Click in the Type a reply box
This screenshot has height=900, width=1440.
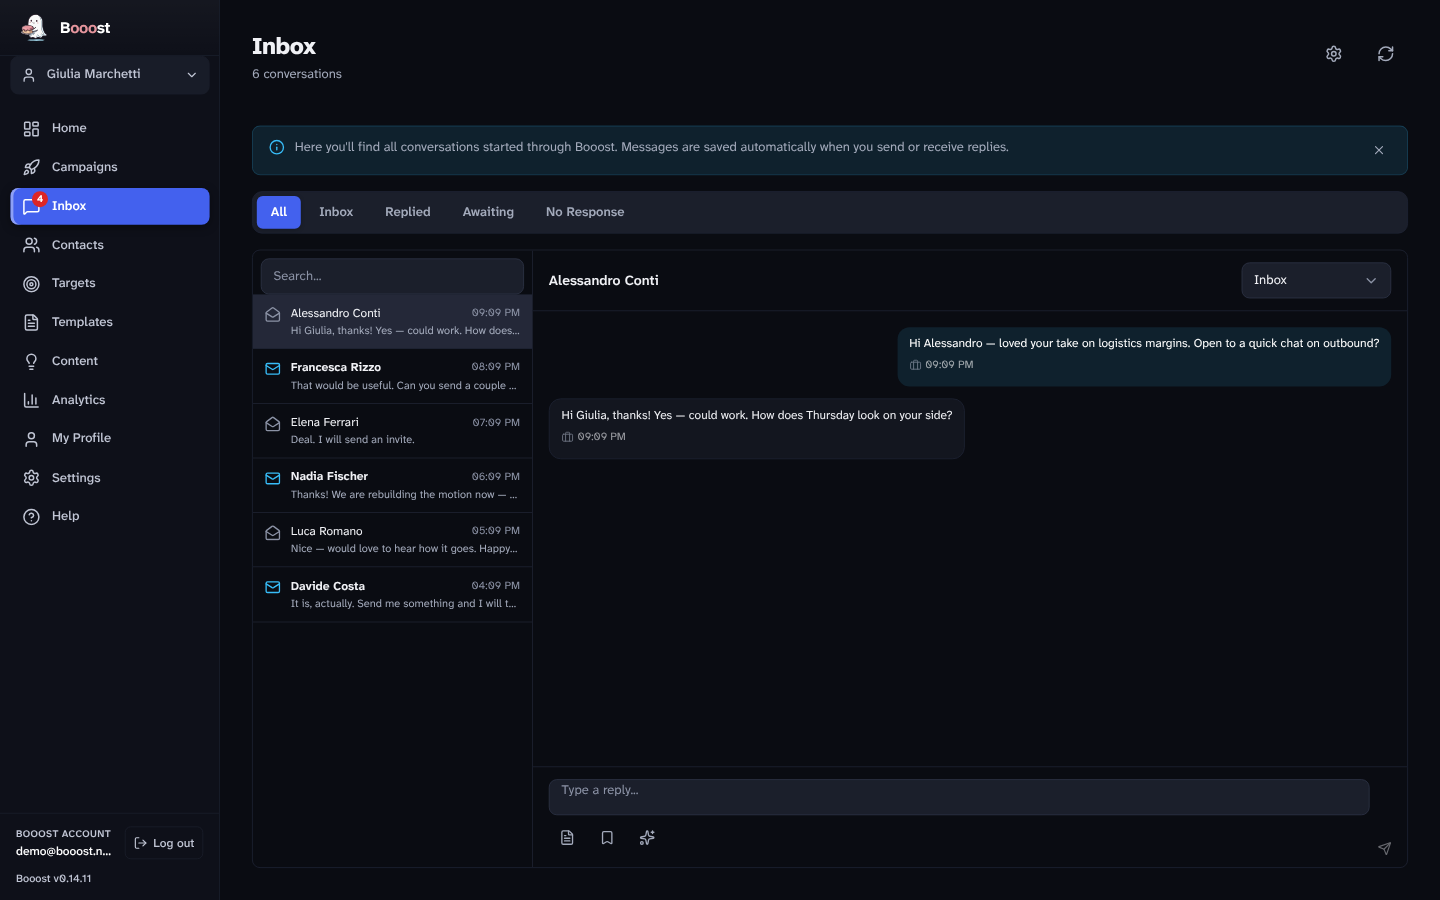tap(959, 797)
